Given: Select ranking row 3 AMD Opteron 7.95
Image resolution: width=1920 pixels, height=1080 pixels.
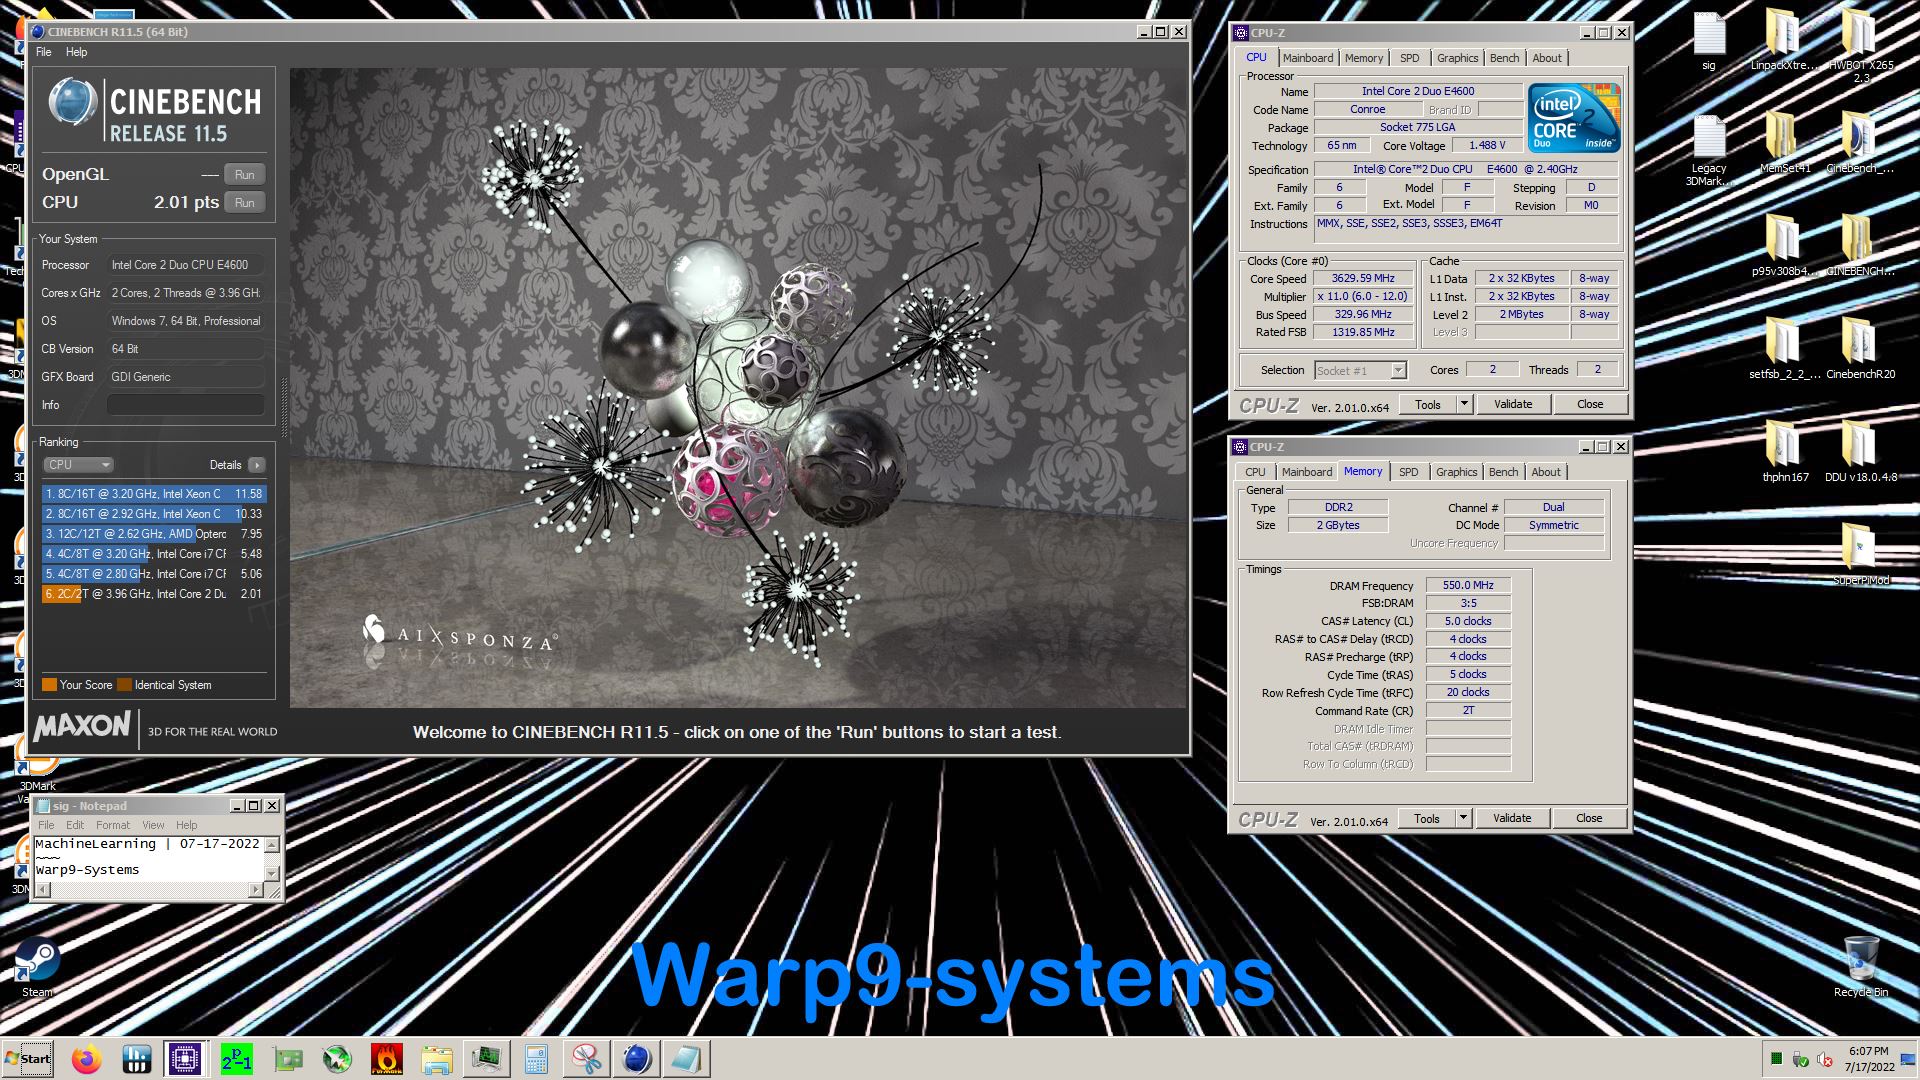Looking at the screenshot, I should pos(154,534).
